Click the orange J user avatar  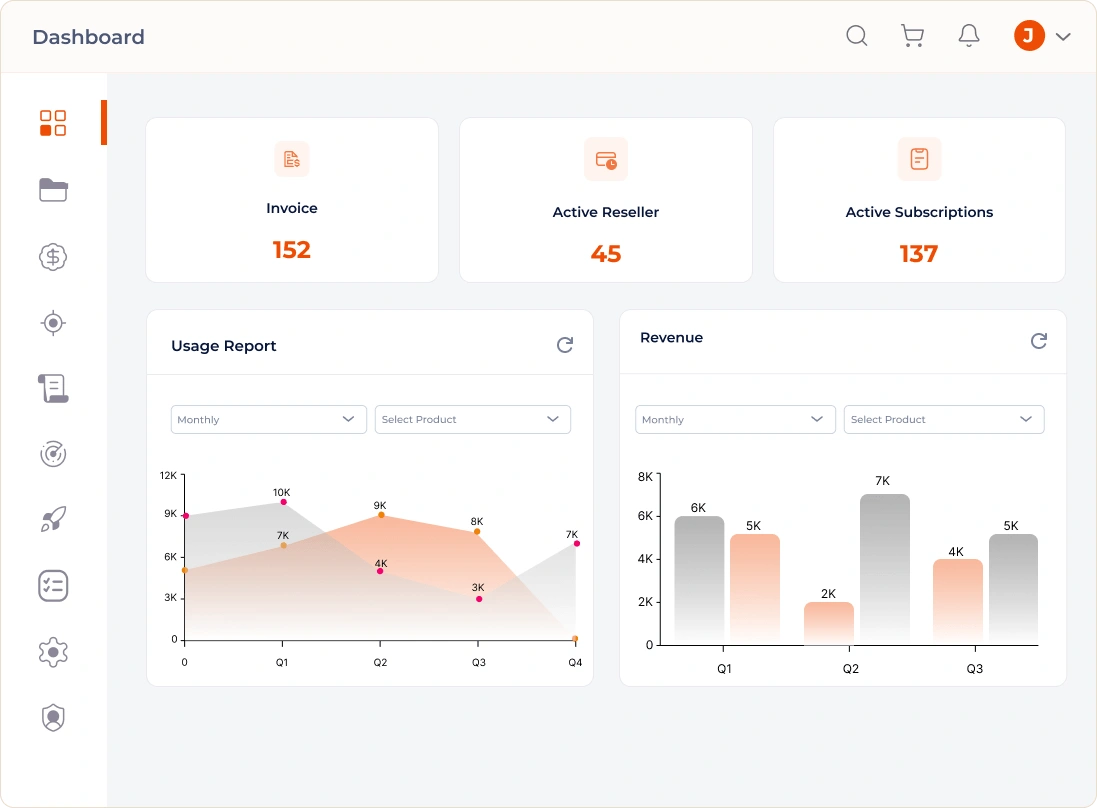[x=1028, y=36]
